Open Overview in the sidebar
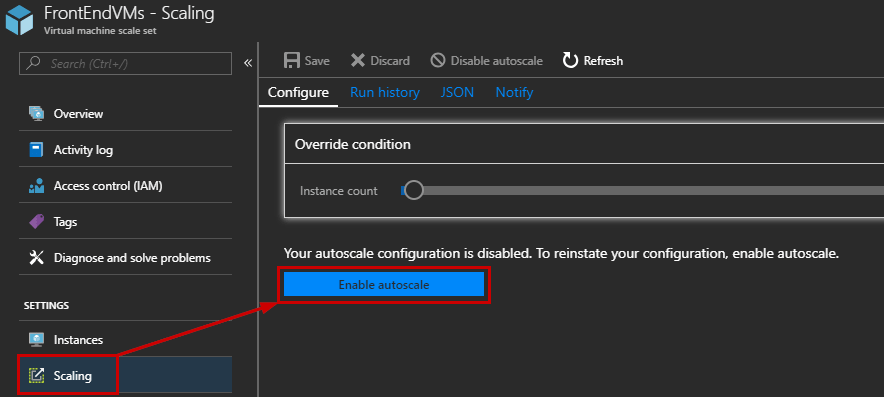The height and width of the screenshot is (397, 884). pyautogui.click(x=125, y=113)
